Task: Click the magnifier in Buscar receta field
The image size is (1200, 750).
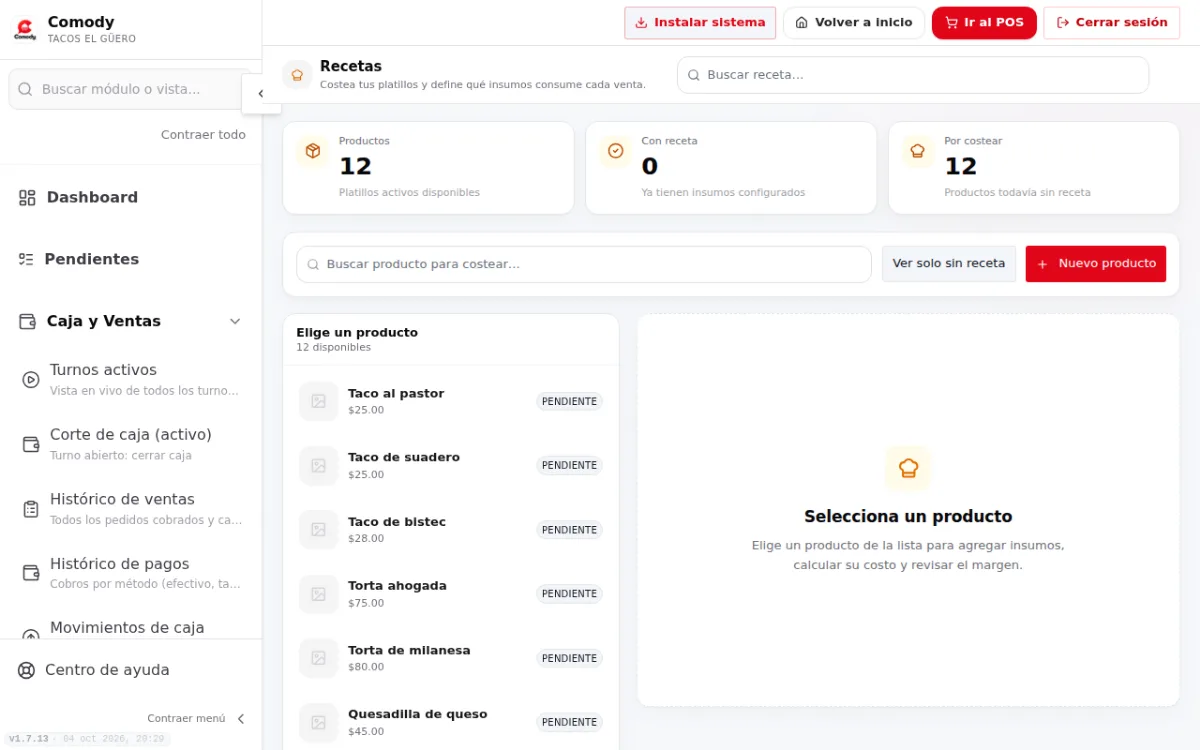Action: click(693, 75)
